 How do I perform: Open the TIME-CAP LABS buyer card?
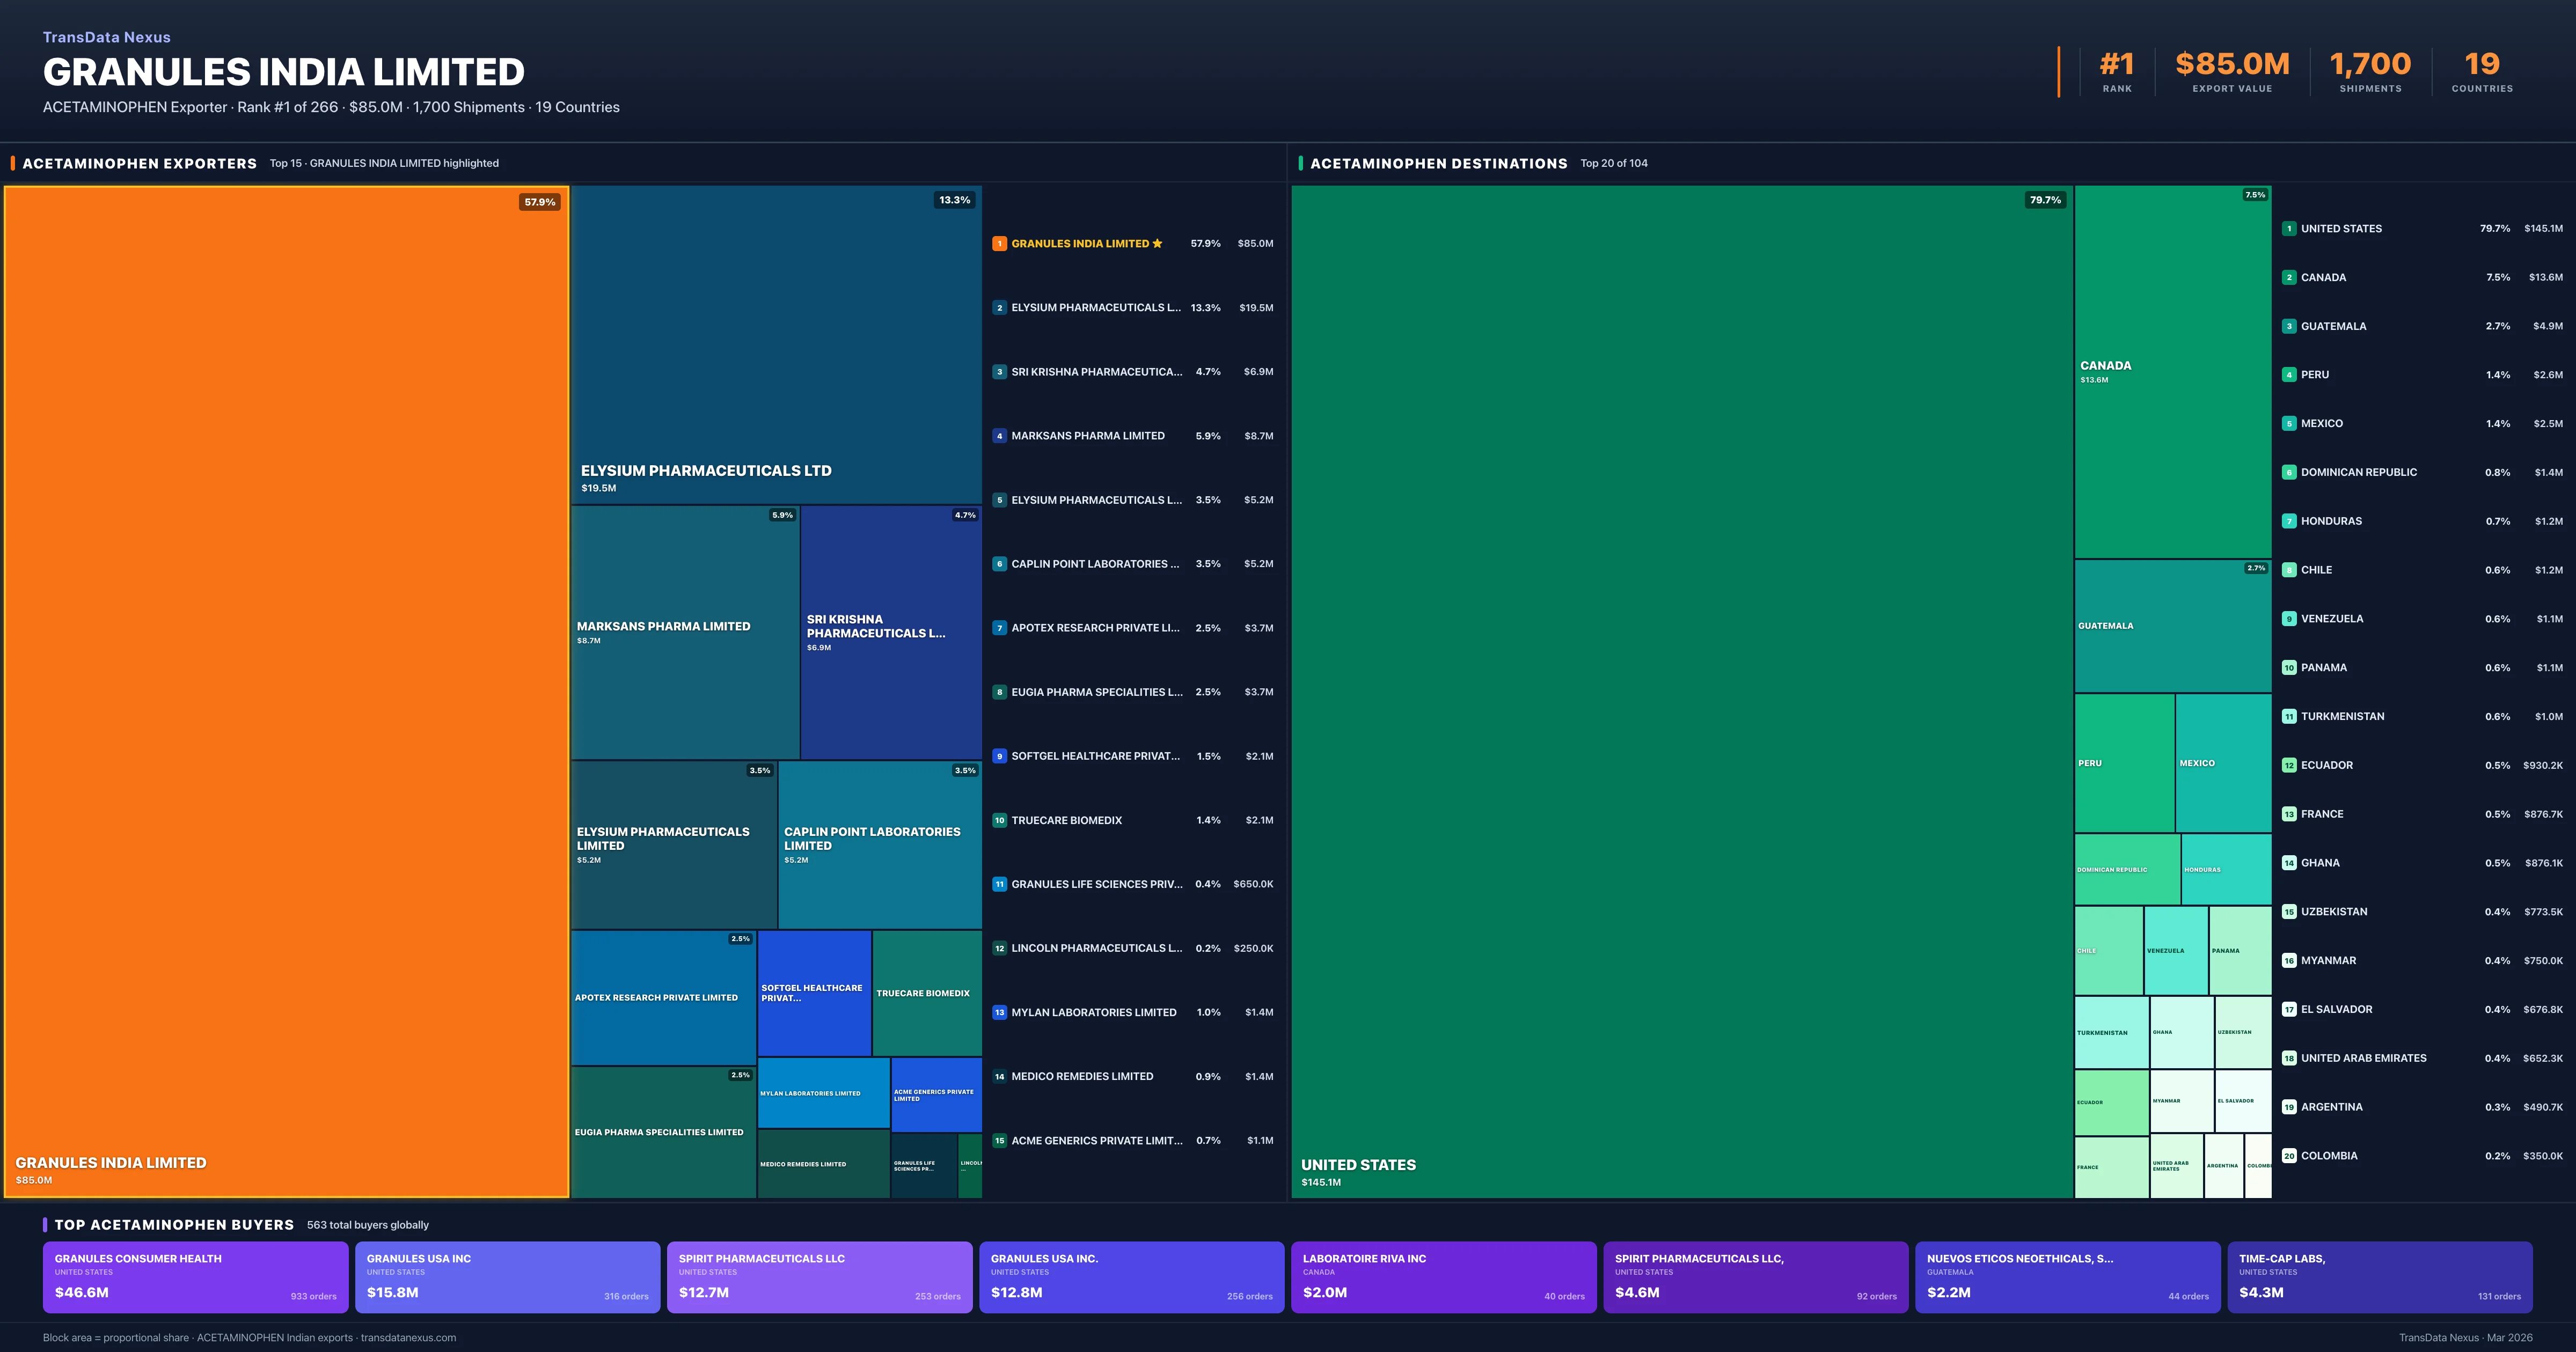[x=2379, y=1277]
